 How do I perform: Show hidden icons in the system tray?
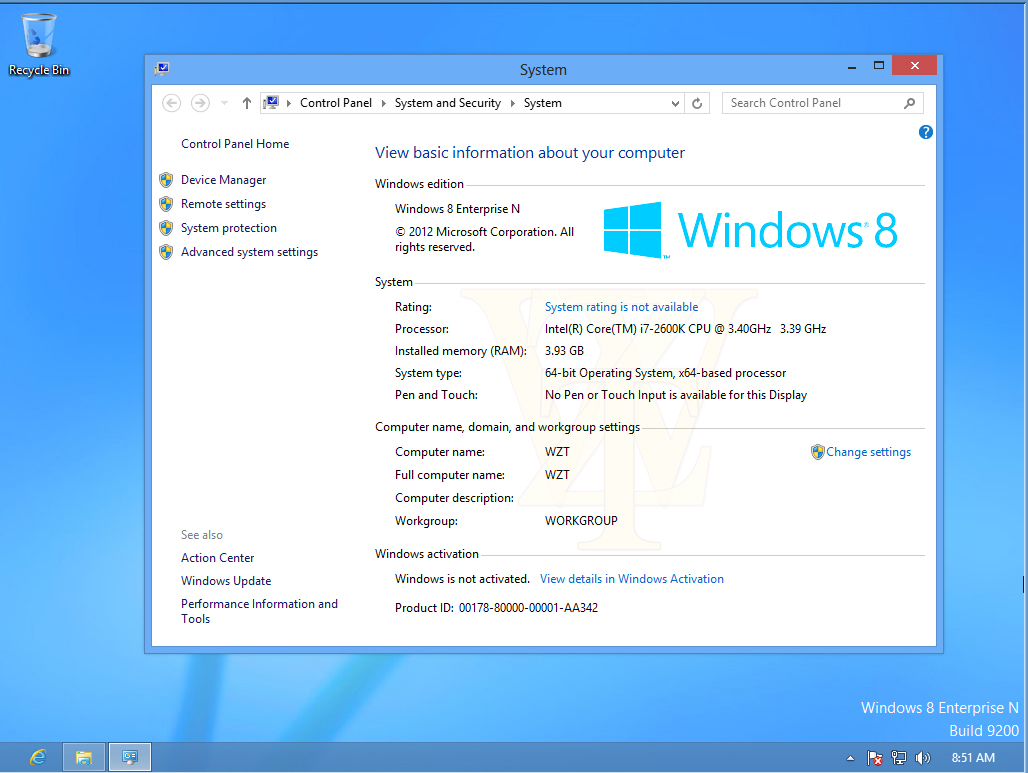click(x=851, y=758)
